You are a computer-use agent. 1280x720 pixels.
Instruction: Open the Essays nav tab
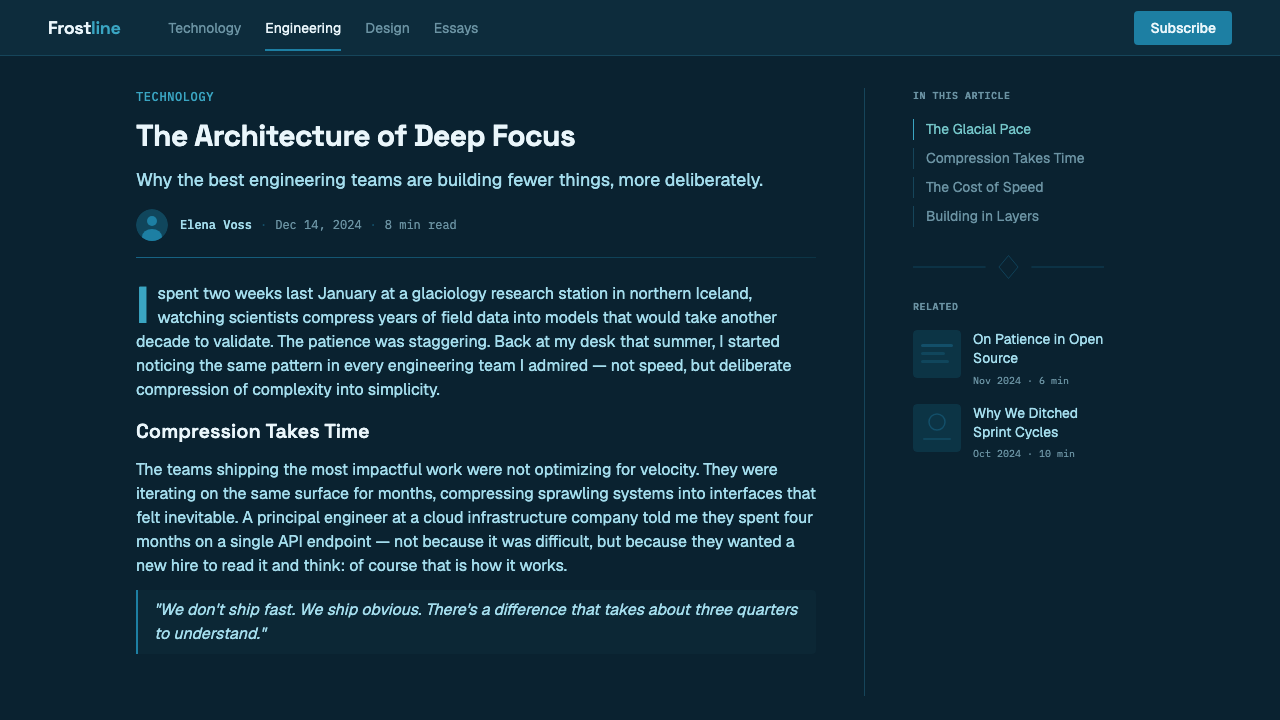[x=456, y=28]
